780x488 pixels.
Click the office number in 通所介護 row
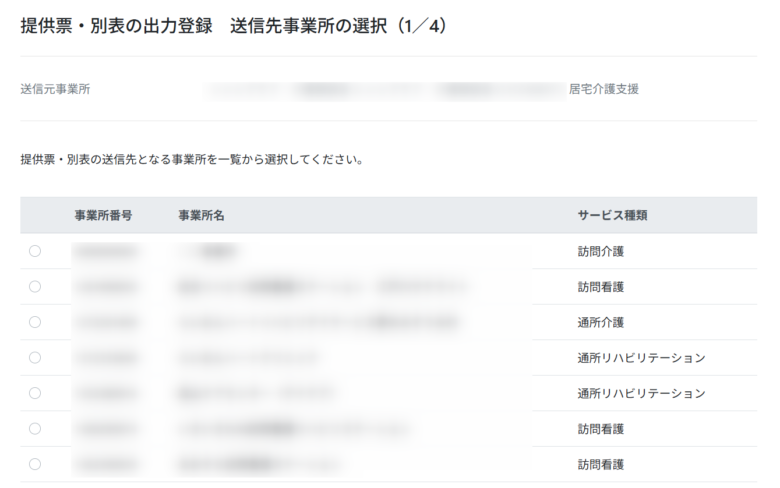(x=107, y=322)
